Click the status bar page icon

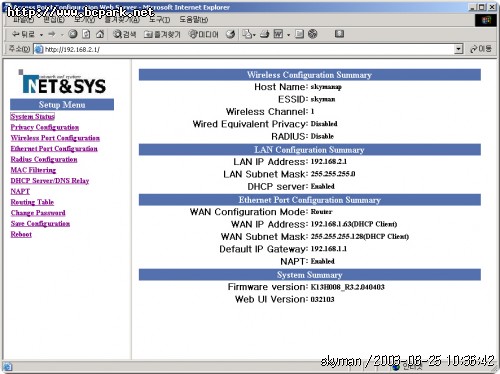pos(8,367)
